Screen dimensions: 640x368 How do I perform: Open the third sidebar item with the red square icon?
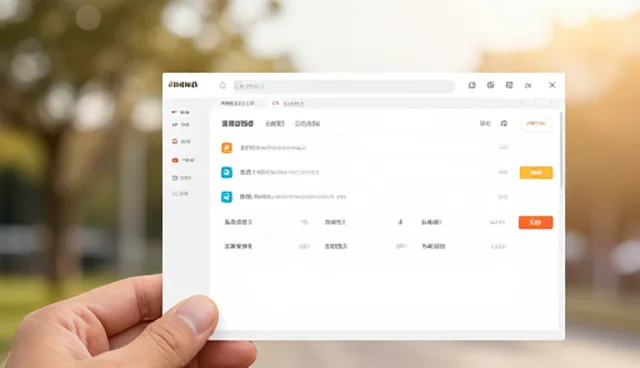(181, 141)
